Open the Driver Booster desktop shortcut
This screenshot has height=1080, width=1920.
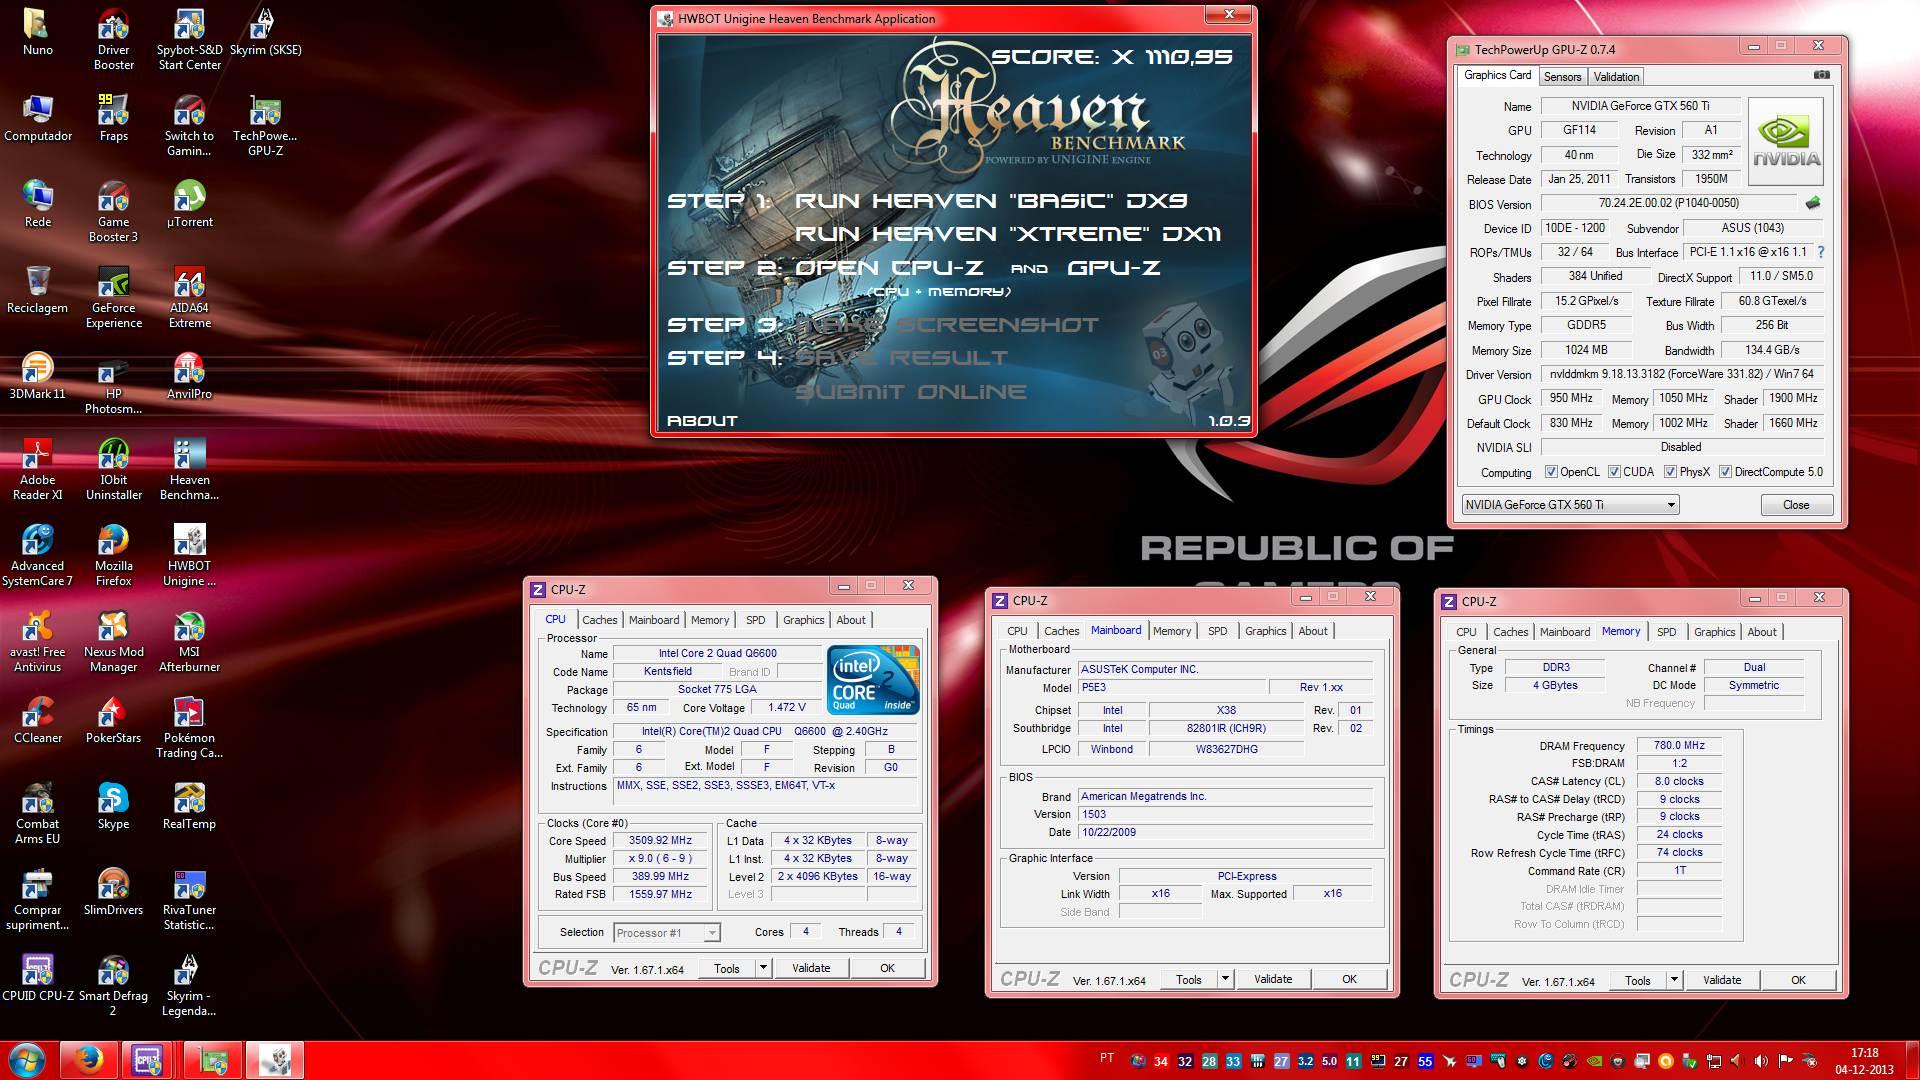(x=113, y=40)
